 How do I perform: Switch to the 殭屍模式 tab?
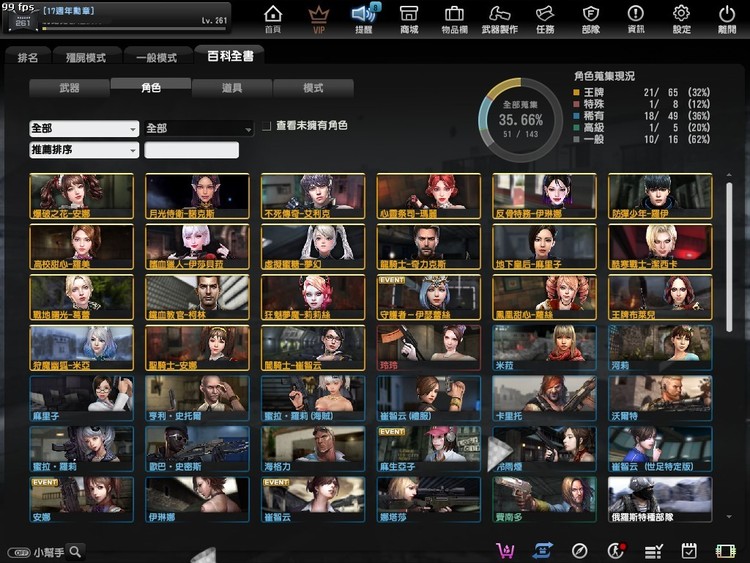(x=86, y=57)
